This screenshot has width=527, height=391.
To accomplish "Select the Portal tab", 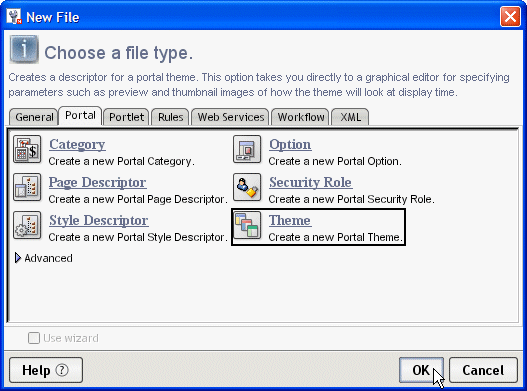I will tap(80, 116).
